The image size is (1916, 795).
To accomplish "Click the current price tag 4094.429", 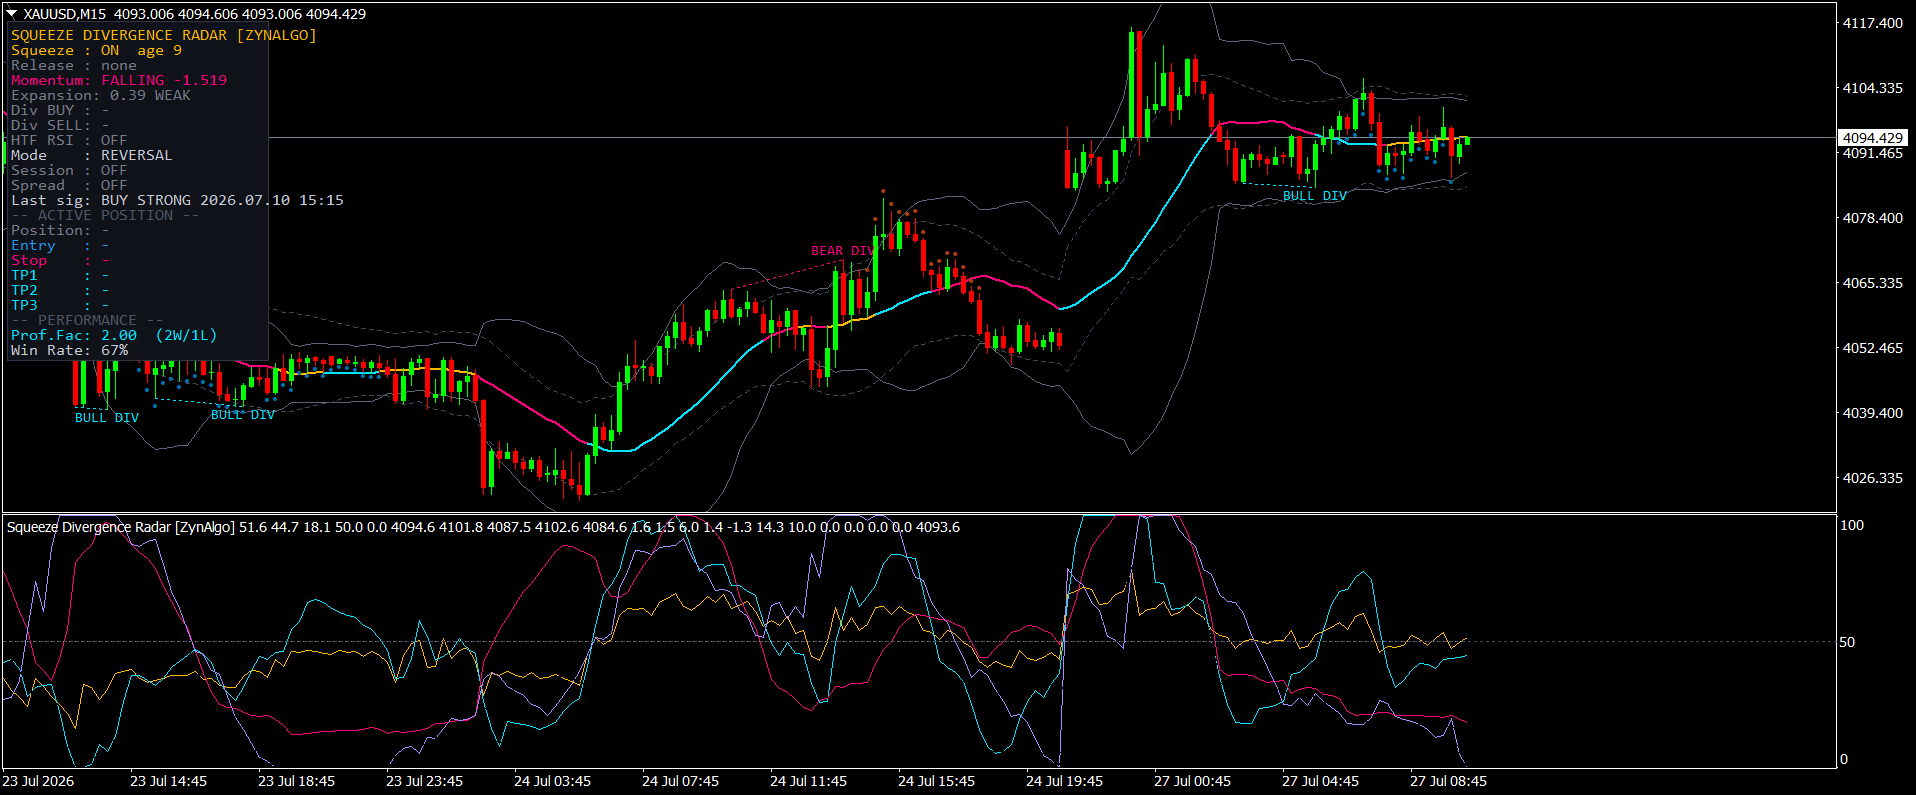I will coord(1873,138).
